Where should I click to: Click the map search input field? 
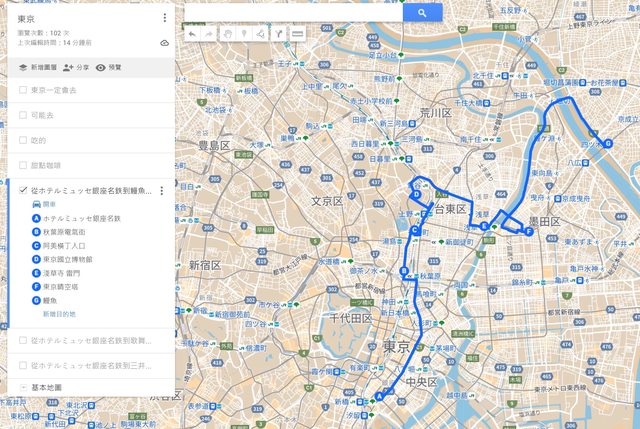[x=293, y=13]
